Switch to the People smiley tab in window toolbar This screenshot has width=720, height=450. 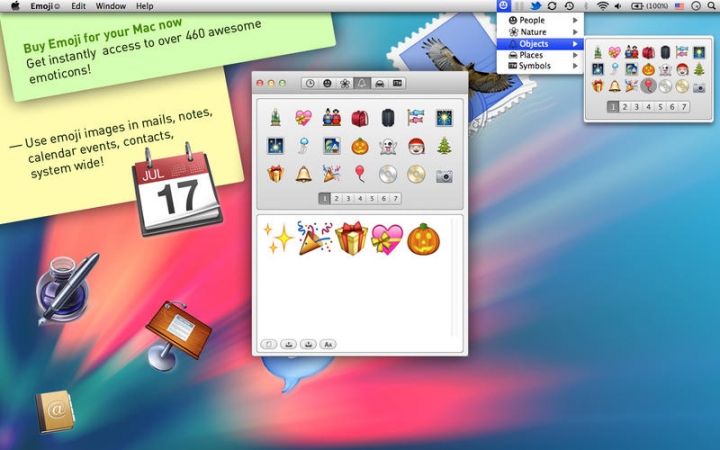pyautogui.click(x=327, y=83)
